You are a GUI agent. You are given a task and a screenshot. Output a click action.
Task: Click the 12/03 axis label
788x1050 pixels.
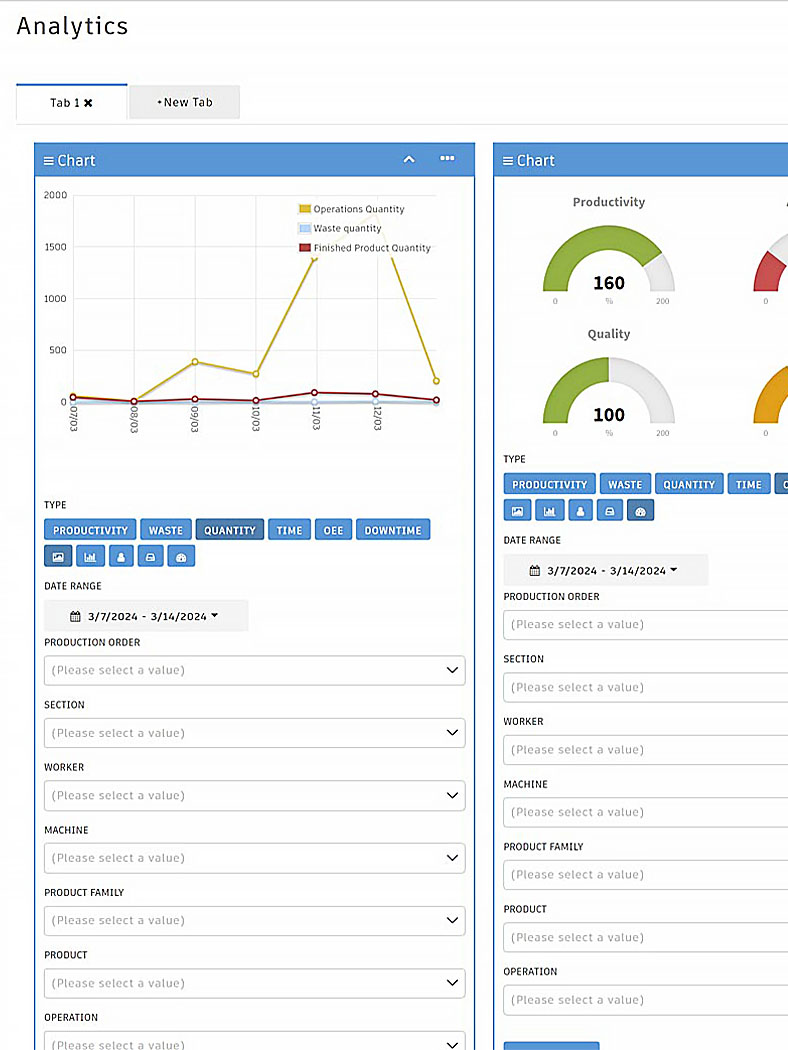click(377, 419)
